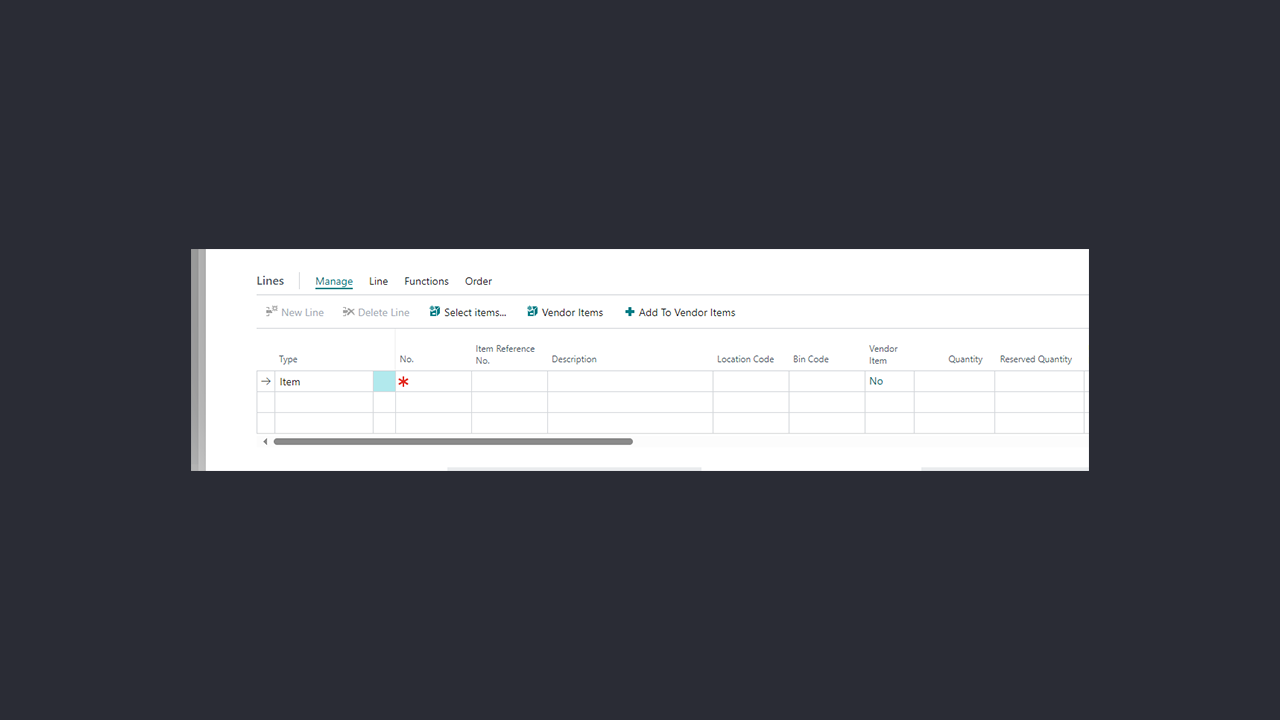This screenshot has height=720, width=1280.
Task: Open the Type field showing Item
Action: tap(325, 382)
